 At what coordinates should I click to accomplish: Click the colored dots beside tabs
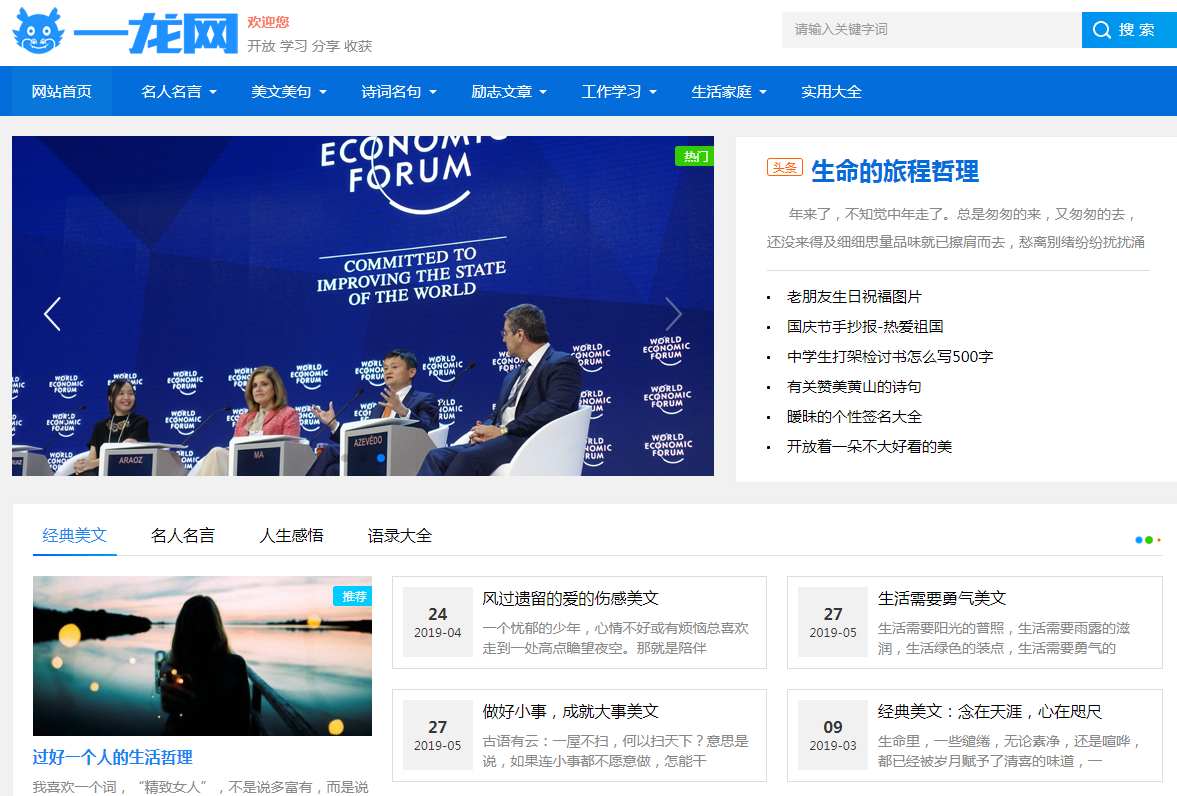[1148, 540]
